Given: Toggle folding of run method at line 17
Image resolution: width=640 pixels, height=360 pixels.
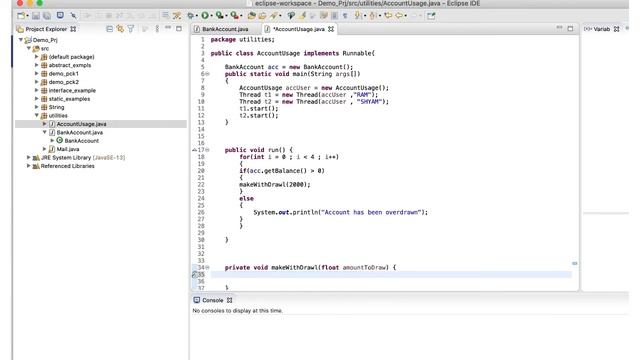Looking at the screenshot, I should coord(207,150).
